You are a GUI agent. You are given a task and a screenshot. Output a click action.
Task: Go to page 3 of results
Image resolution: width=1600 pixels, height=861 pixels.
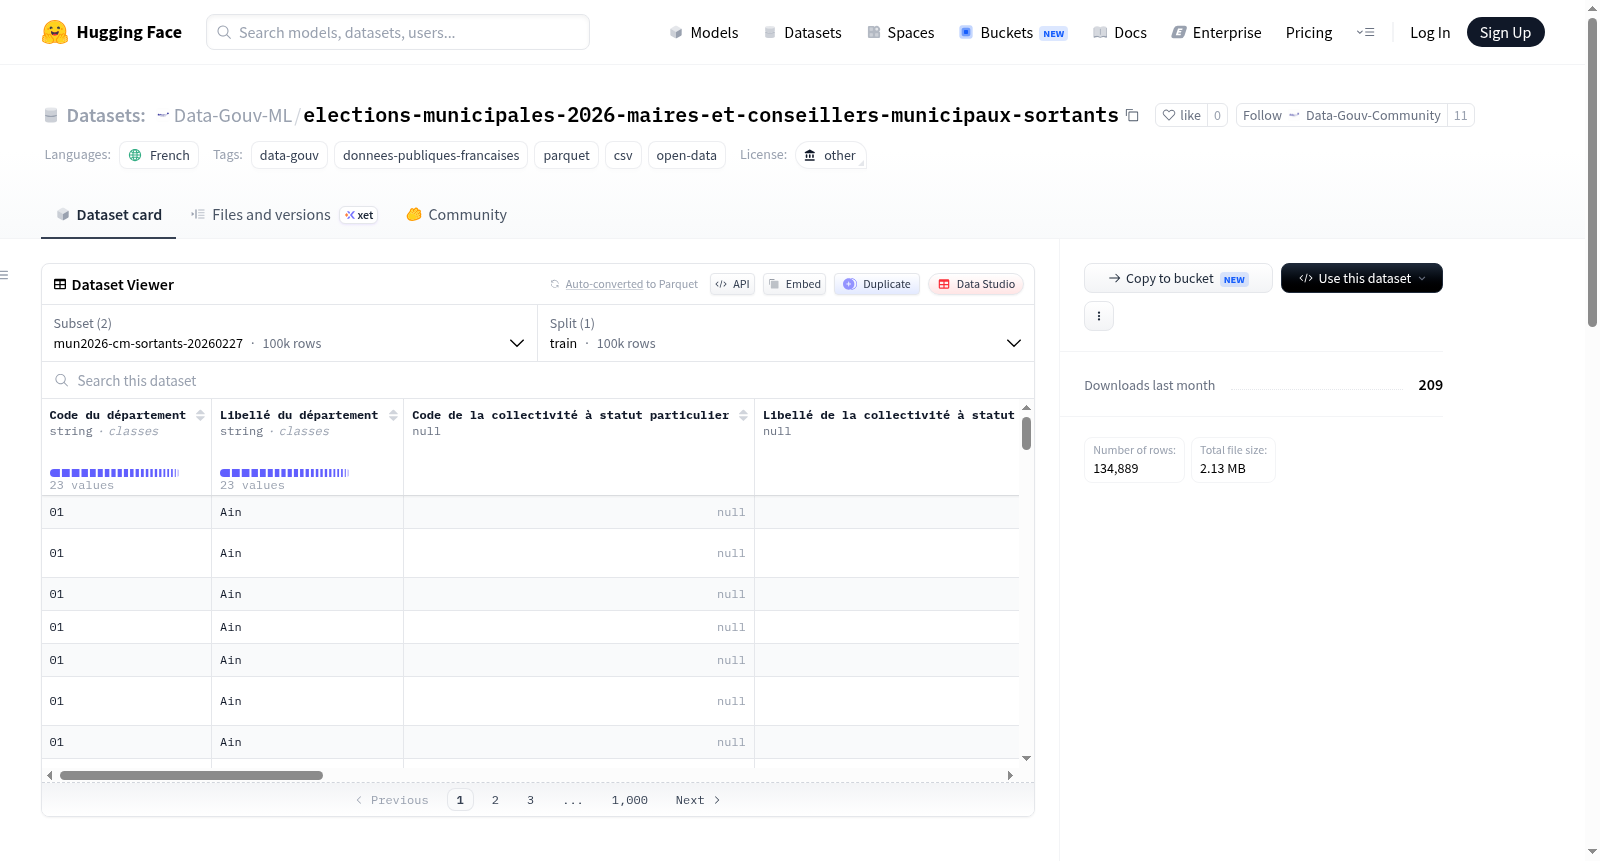click(530, 800)
